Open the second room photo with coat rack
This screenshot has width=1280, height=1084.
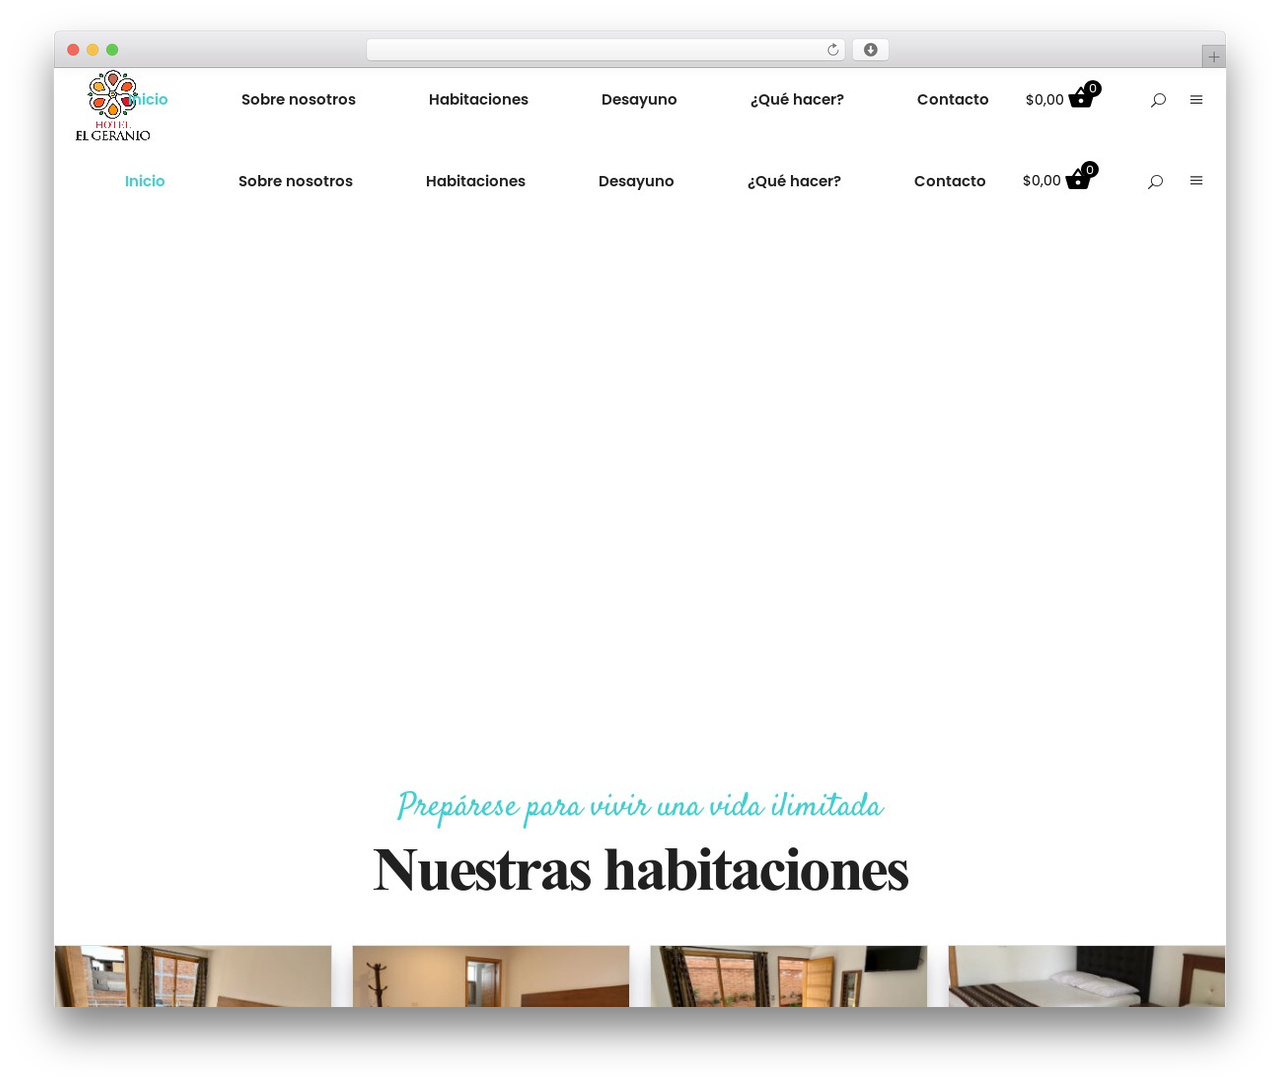coord(491,976)
